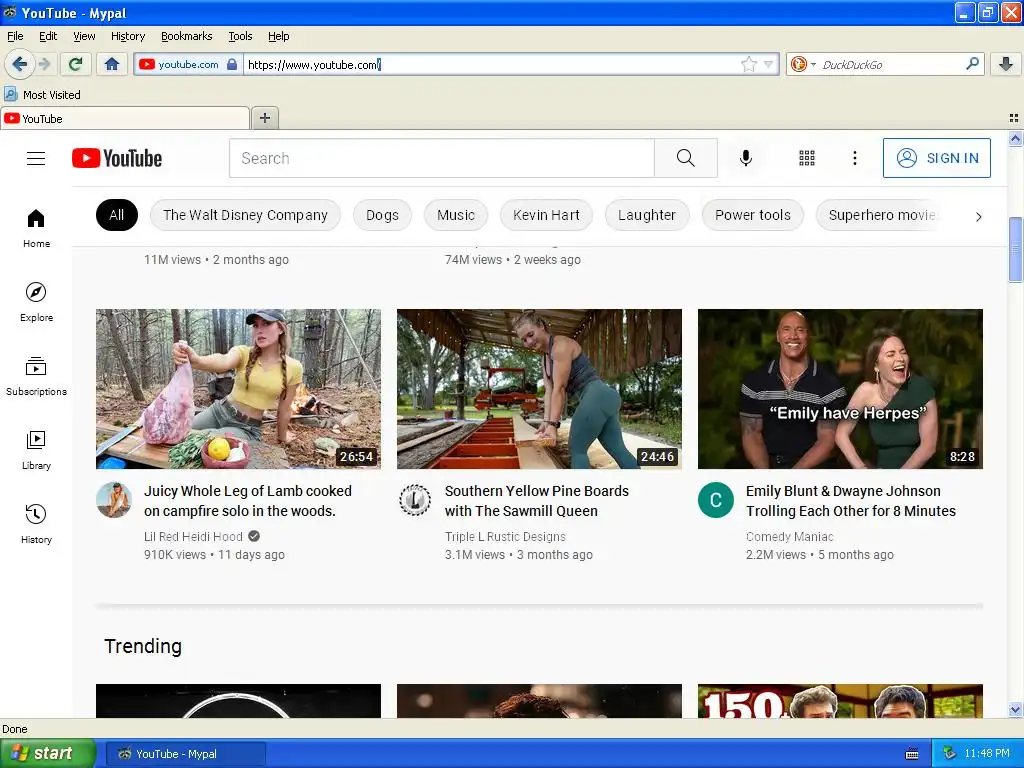Click the YouTube - Mypal taskbar button

tap(185, 754)
